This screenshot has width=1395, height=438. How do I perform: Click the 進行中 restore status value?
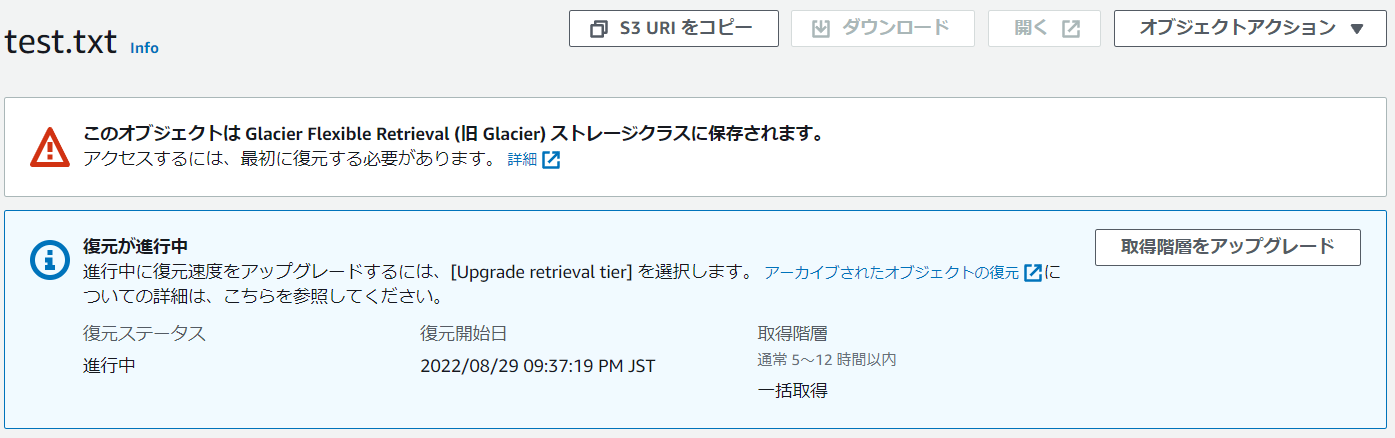pyautogui.click(x=109, y=366)
